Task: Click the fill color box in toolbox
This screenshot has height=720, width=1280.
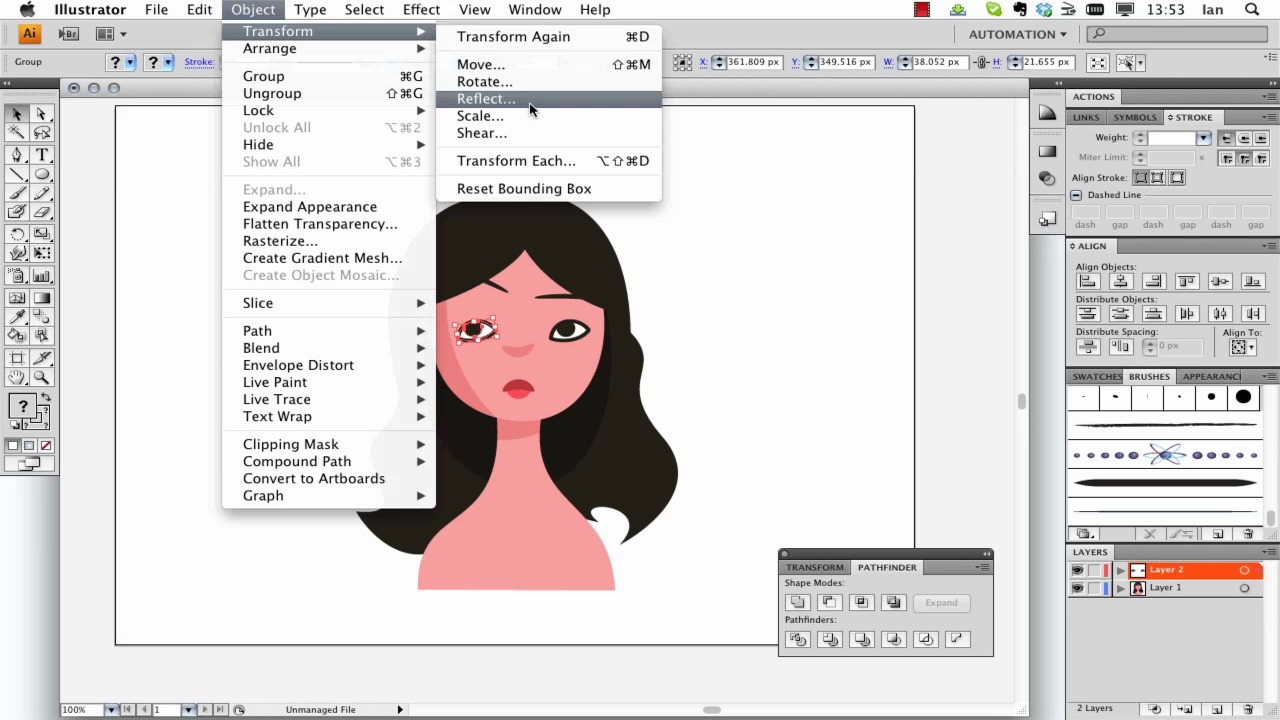Action: pyautogui.click(x=21, y=406)
